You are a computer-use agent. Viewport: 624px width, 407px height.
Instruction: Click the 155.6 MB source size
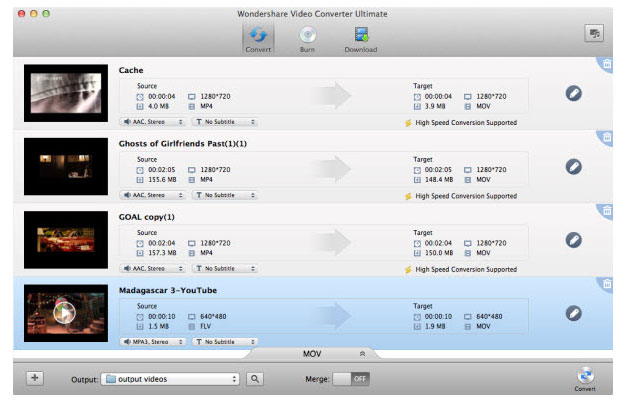click(x=162, y=179)
